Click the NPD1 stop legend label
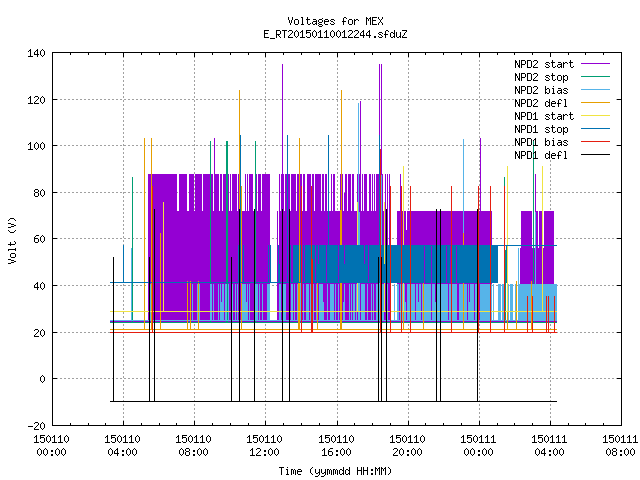 [x=541, y=129]
